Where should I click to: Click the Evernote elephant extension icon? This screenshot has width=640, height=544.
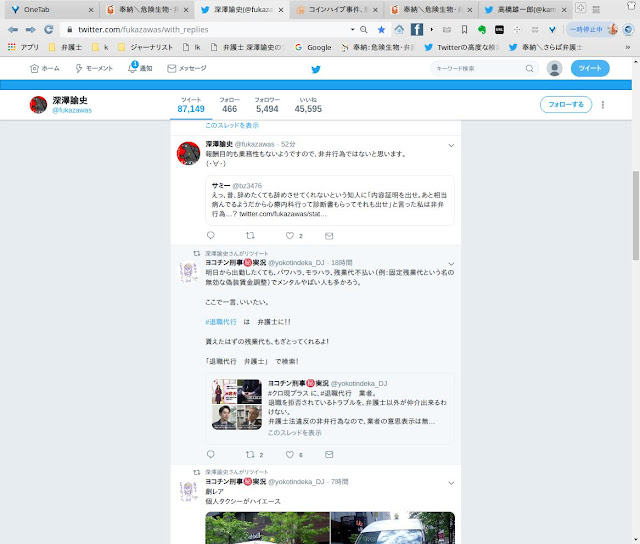coord(482,29)
